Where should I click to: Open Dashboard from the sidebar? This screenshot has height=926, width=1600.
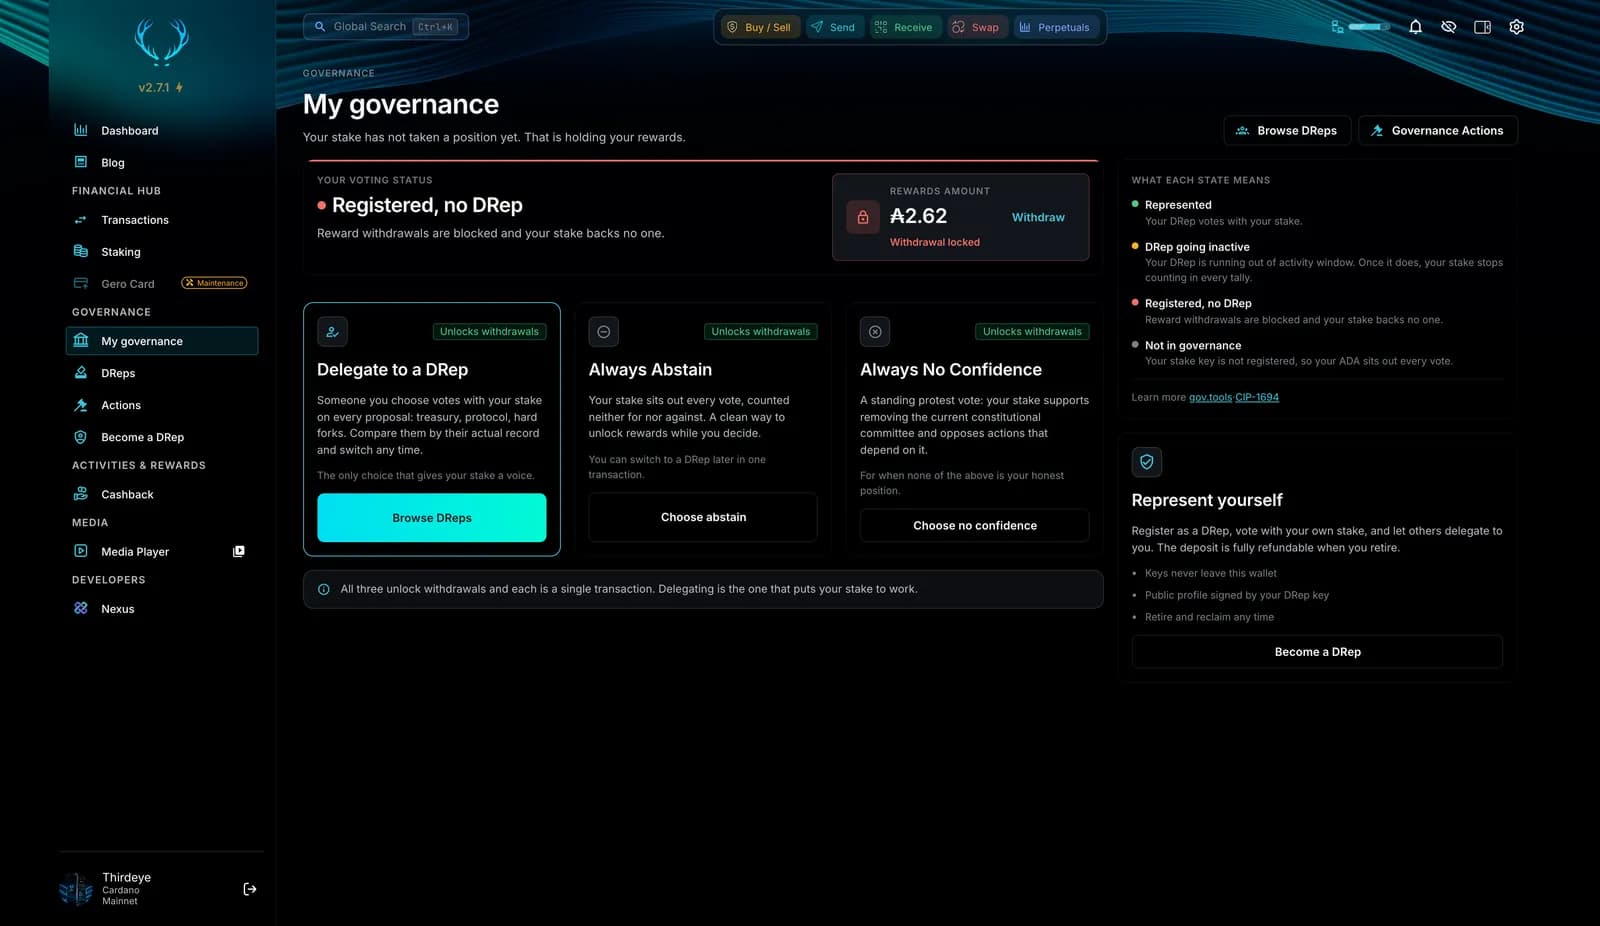point(162,131)
